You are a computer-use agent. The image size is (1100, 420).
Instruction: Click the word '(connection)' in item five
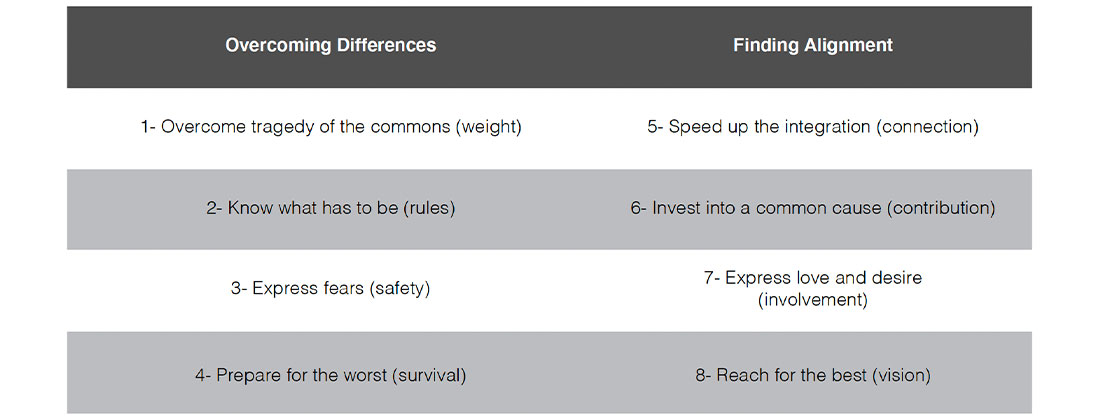pos(930,128)
